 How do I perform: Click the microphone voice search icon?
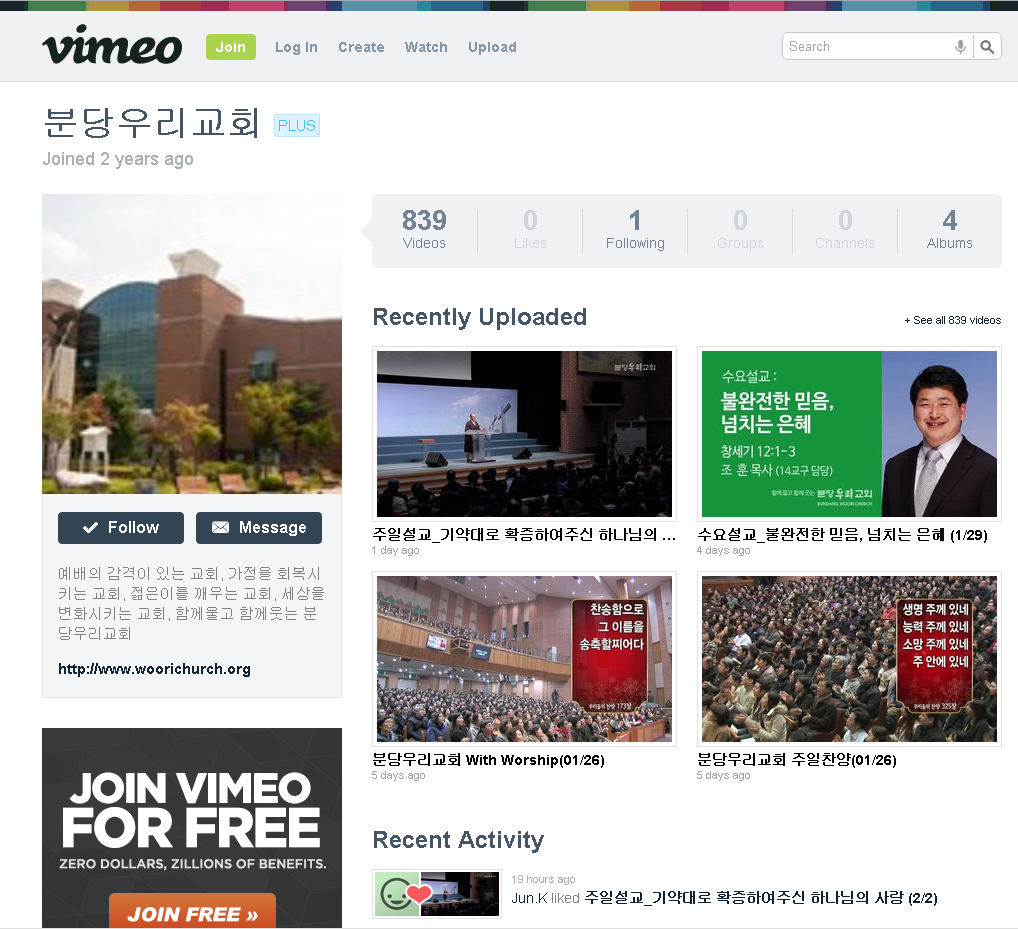[960, 47]
